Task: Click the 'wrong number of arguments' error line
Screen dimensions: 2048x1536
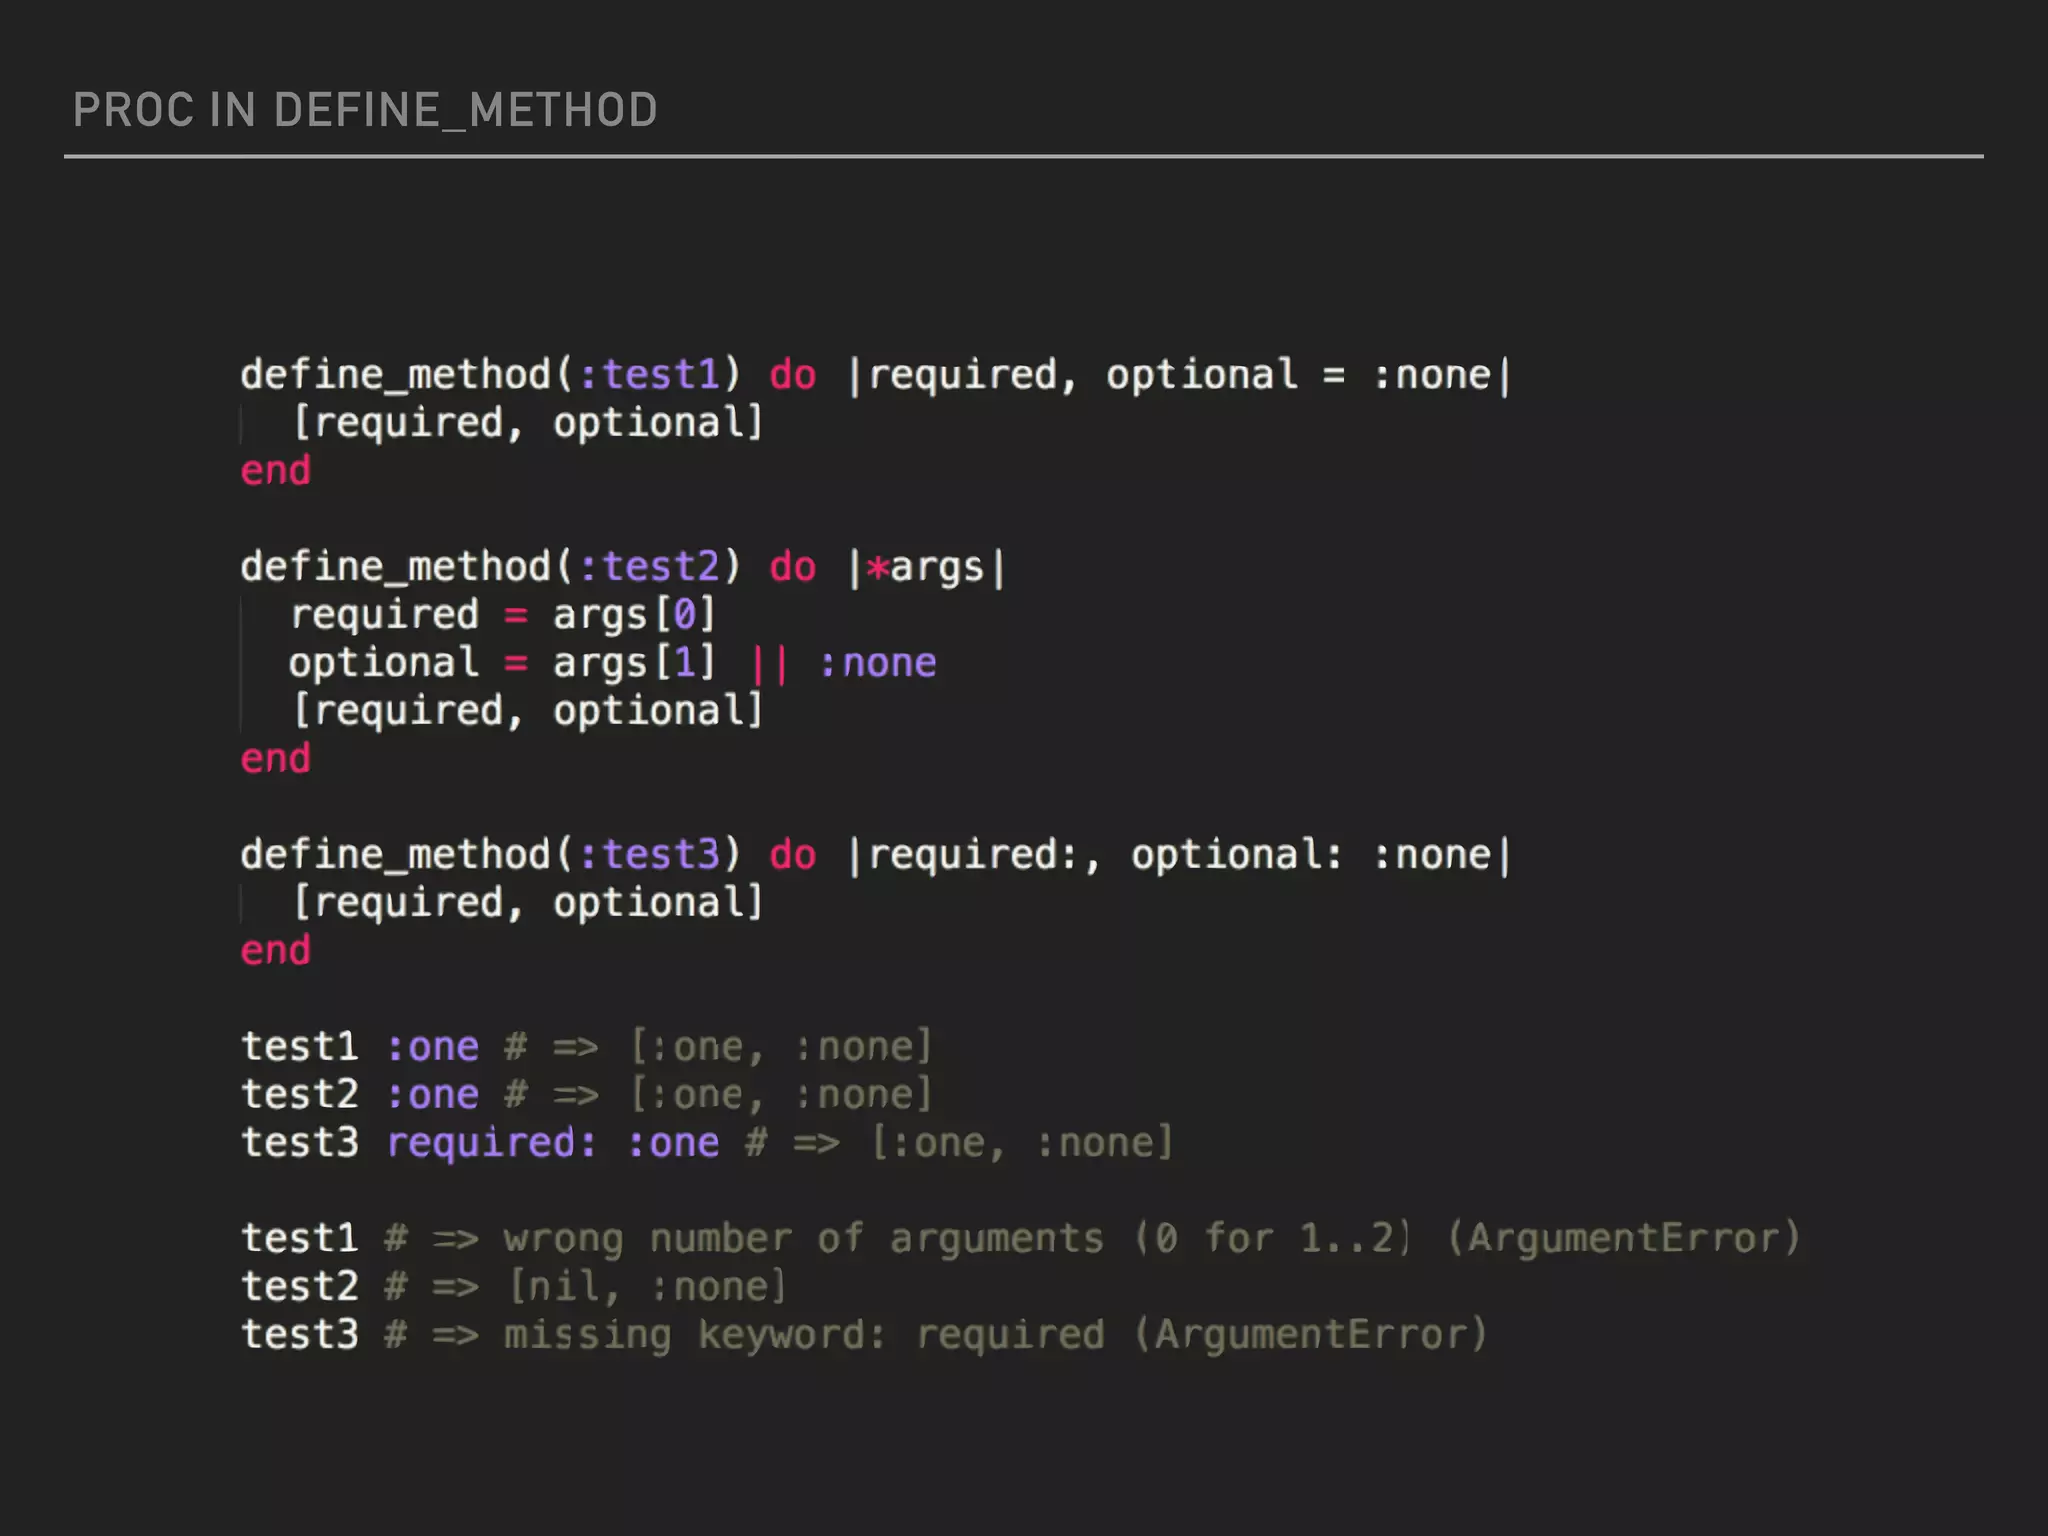Action: click(1020, 1239)
